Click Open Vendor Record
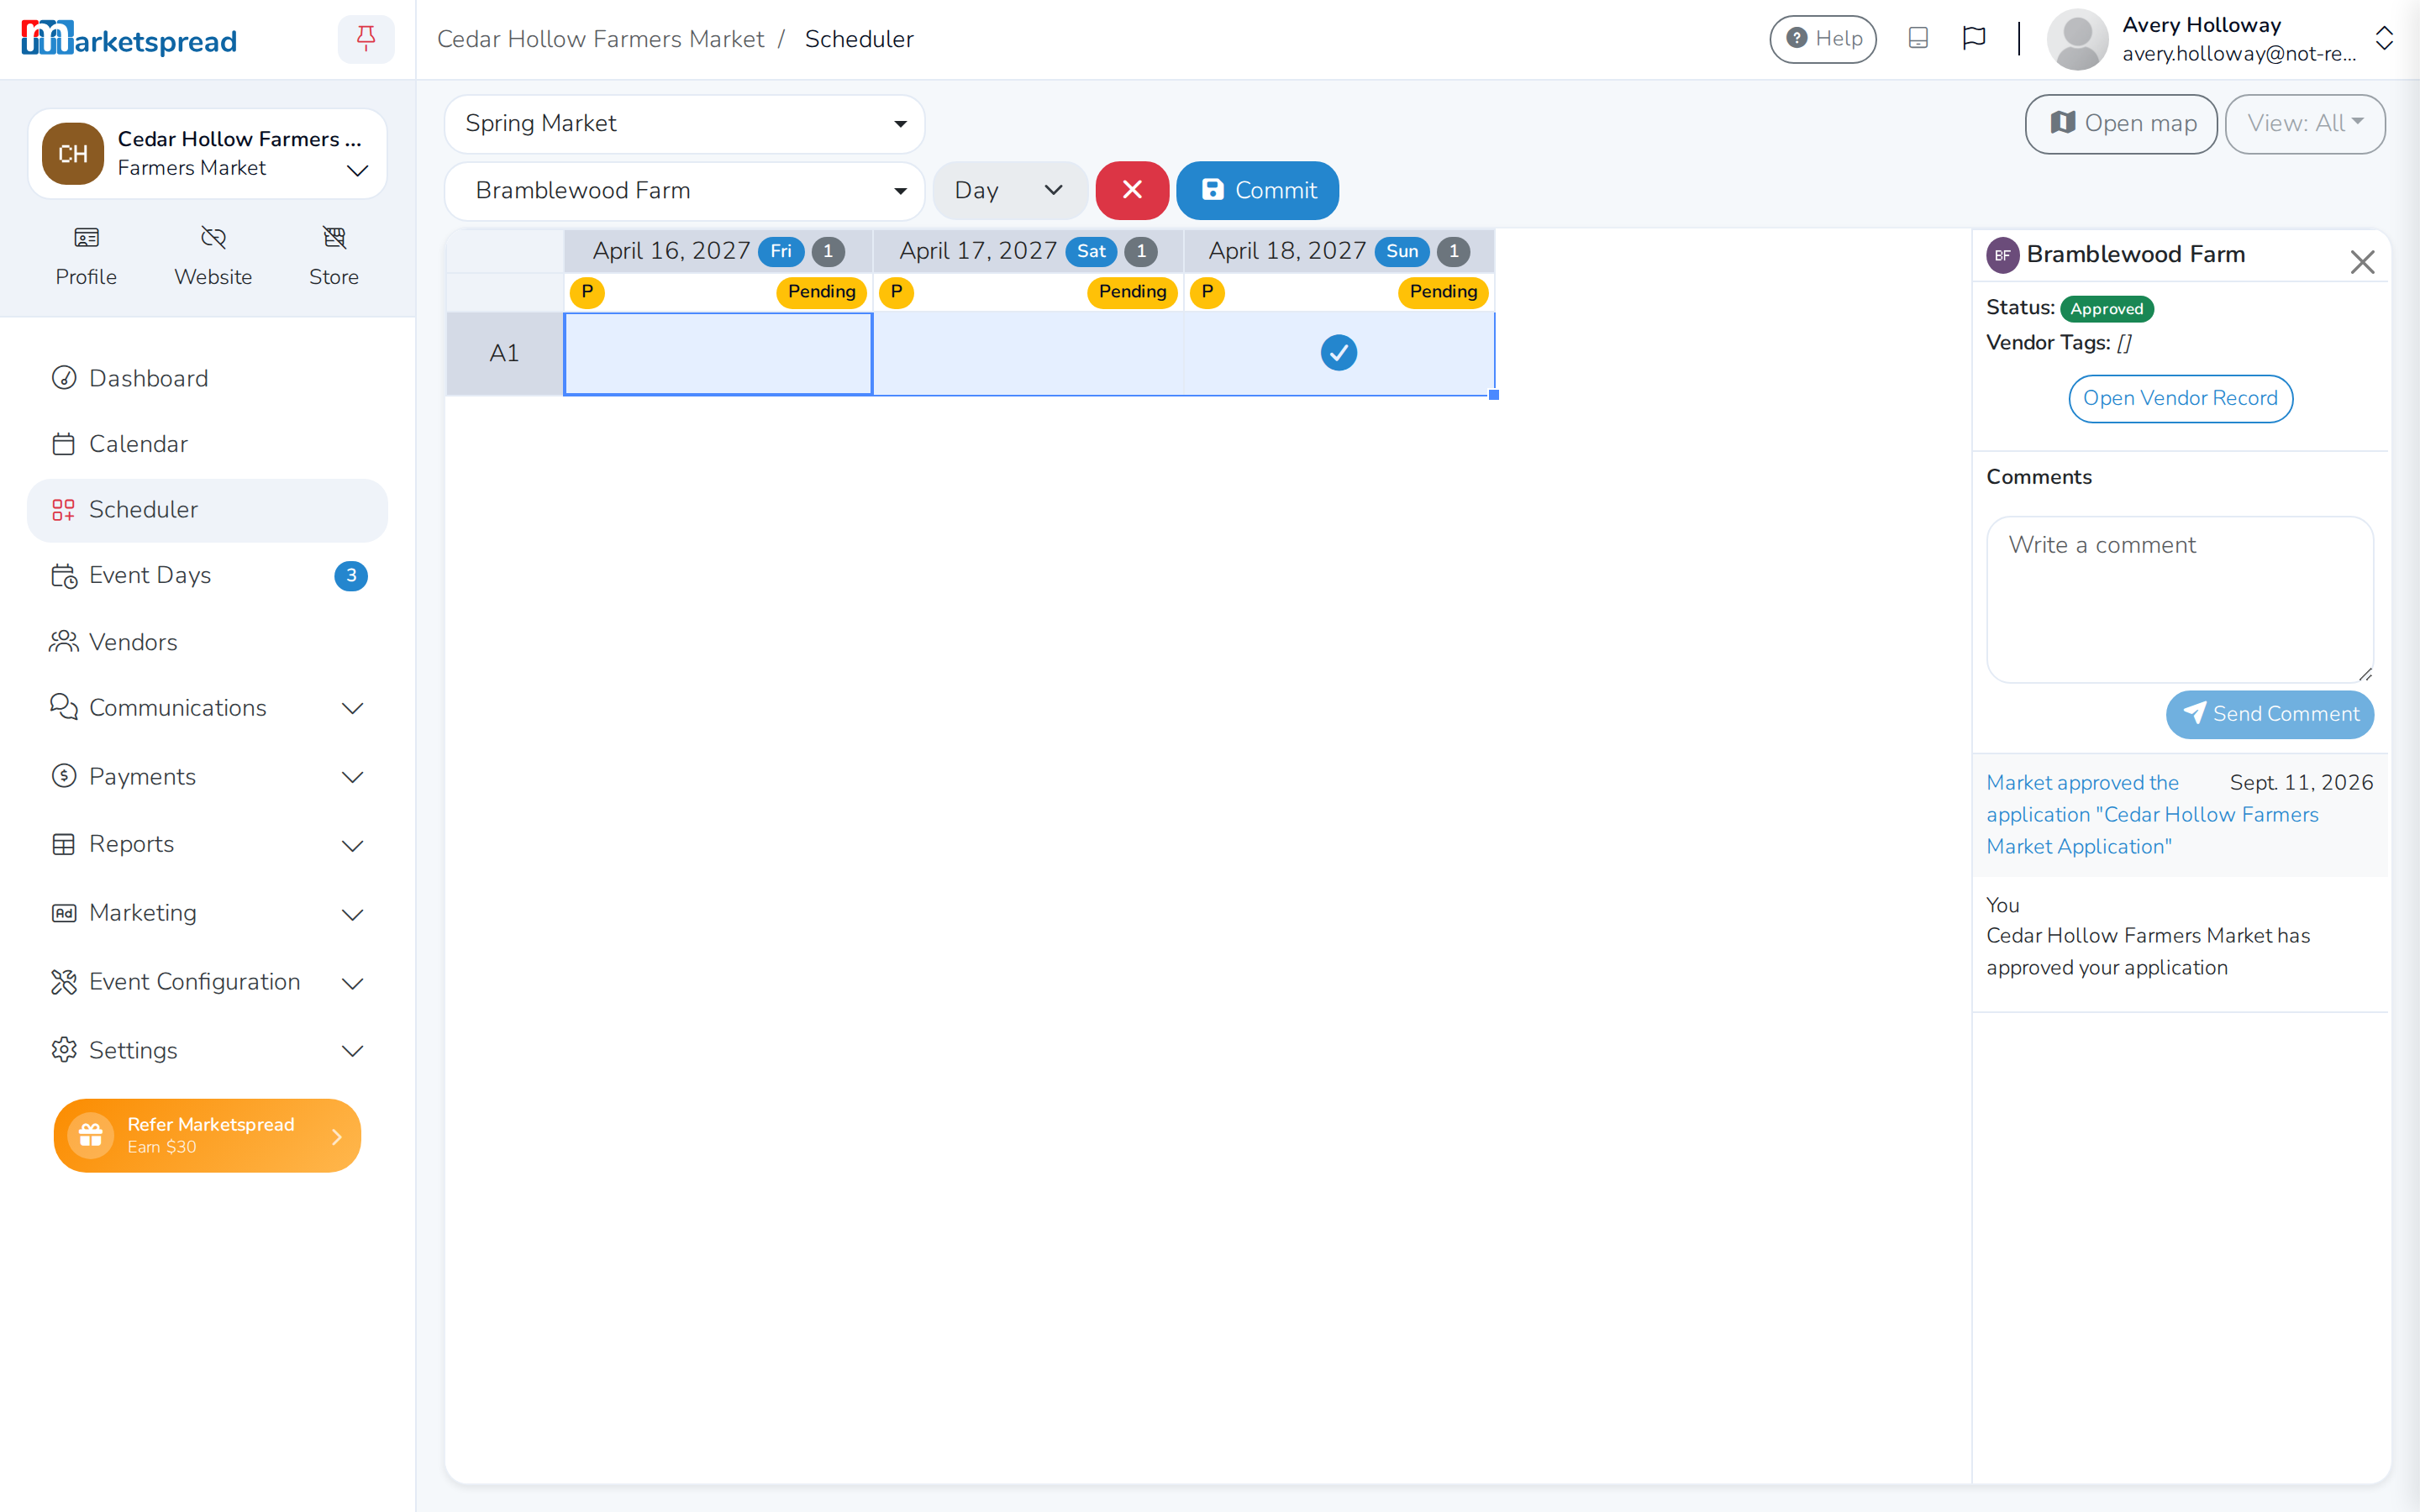 pos(2180,398)
